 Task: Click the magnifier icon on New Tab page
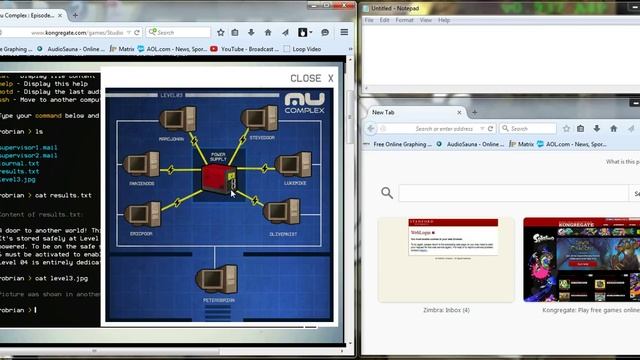click(387, 193)
